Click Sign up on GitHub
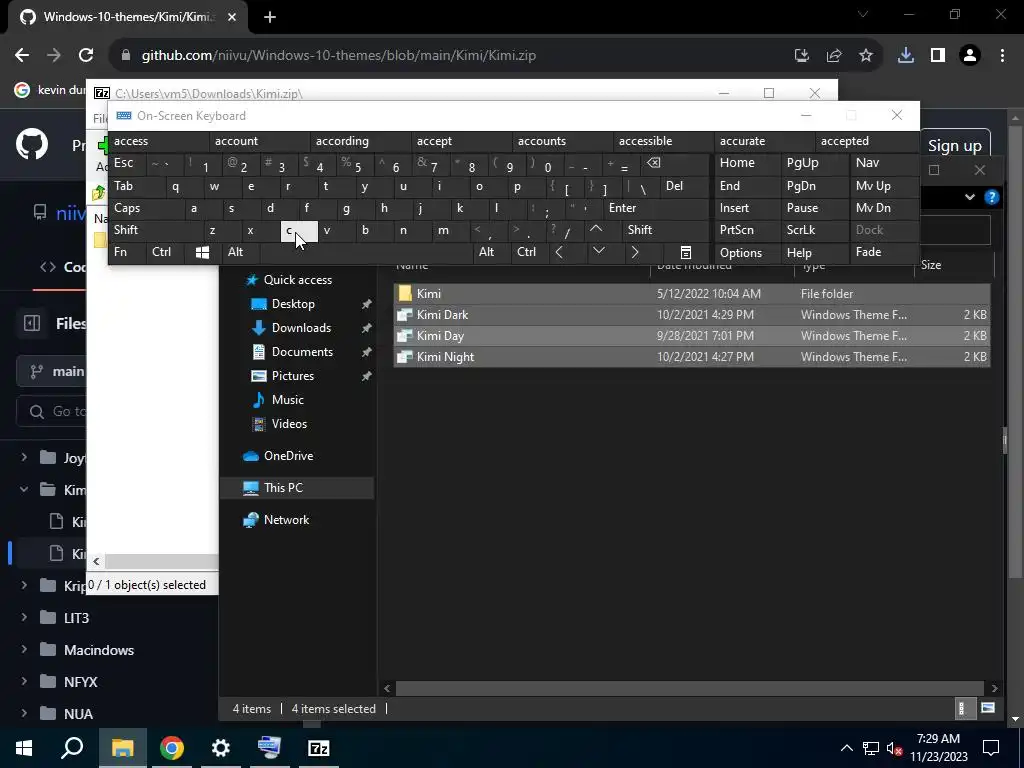 [x=954, y=146]
